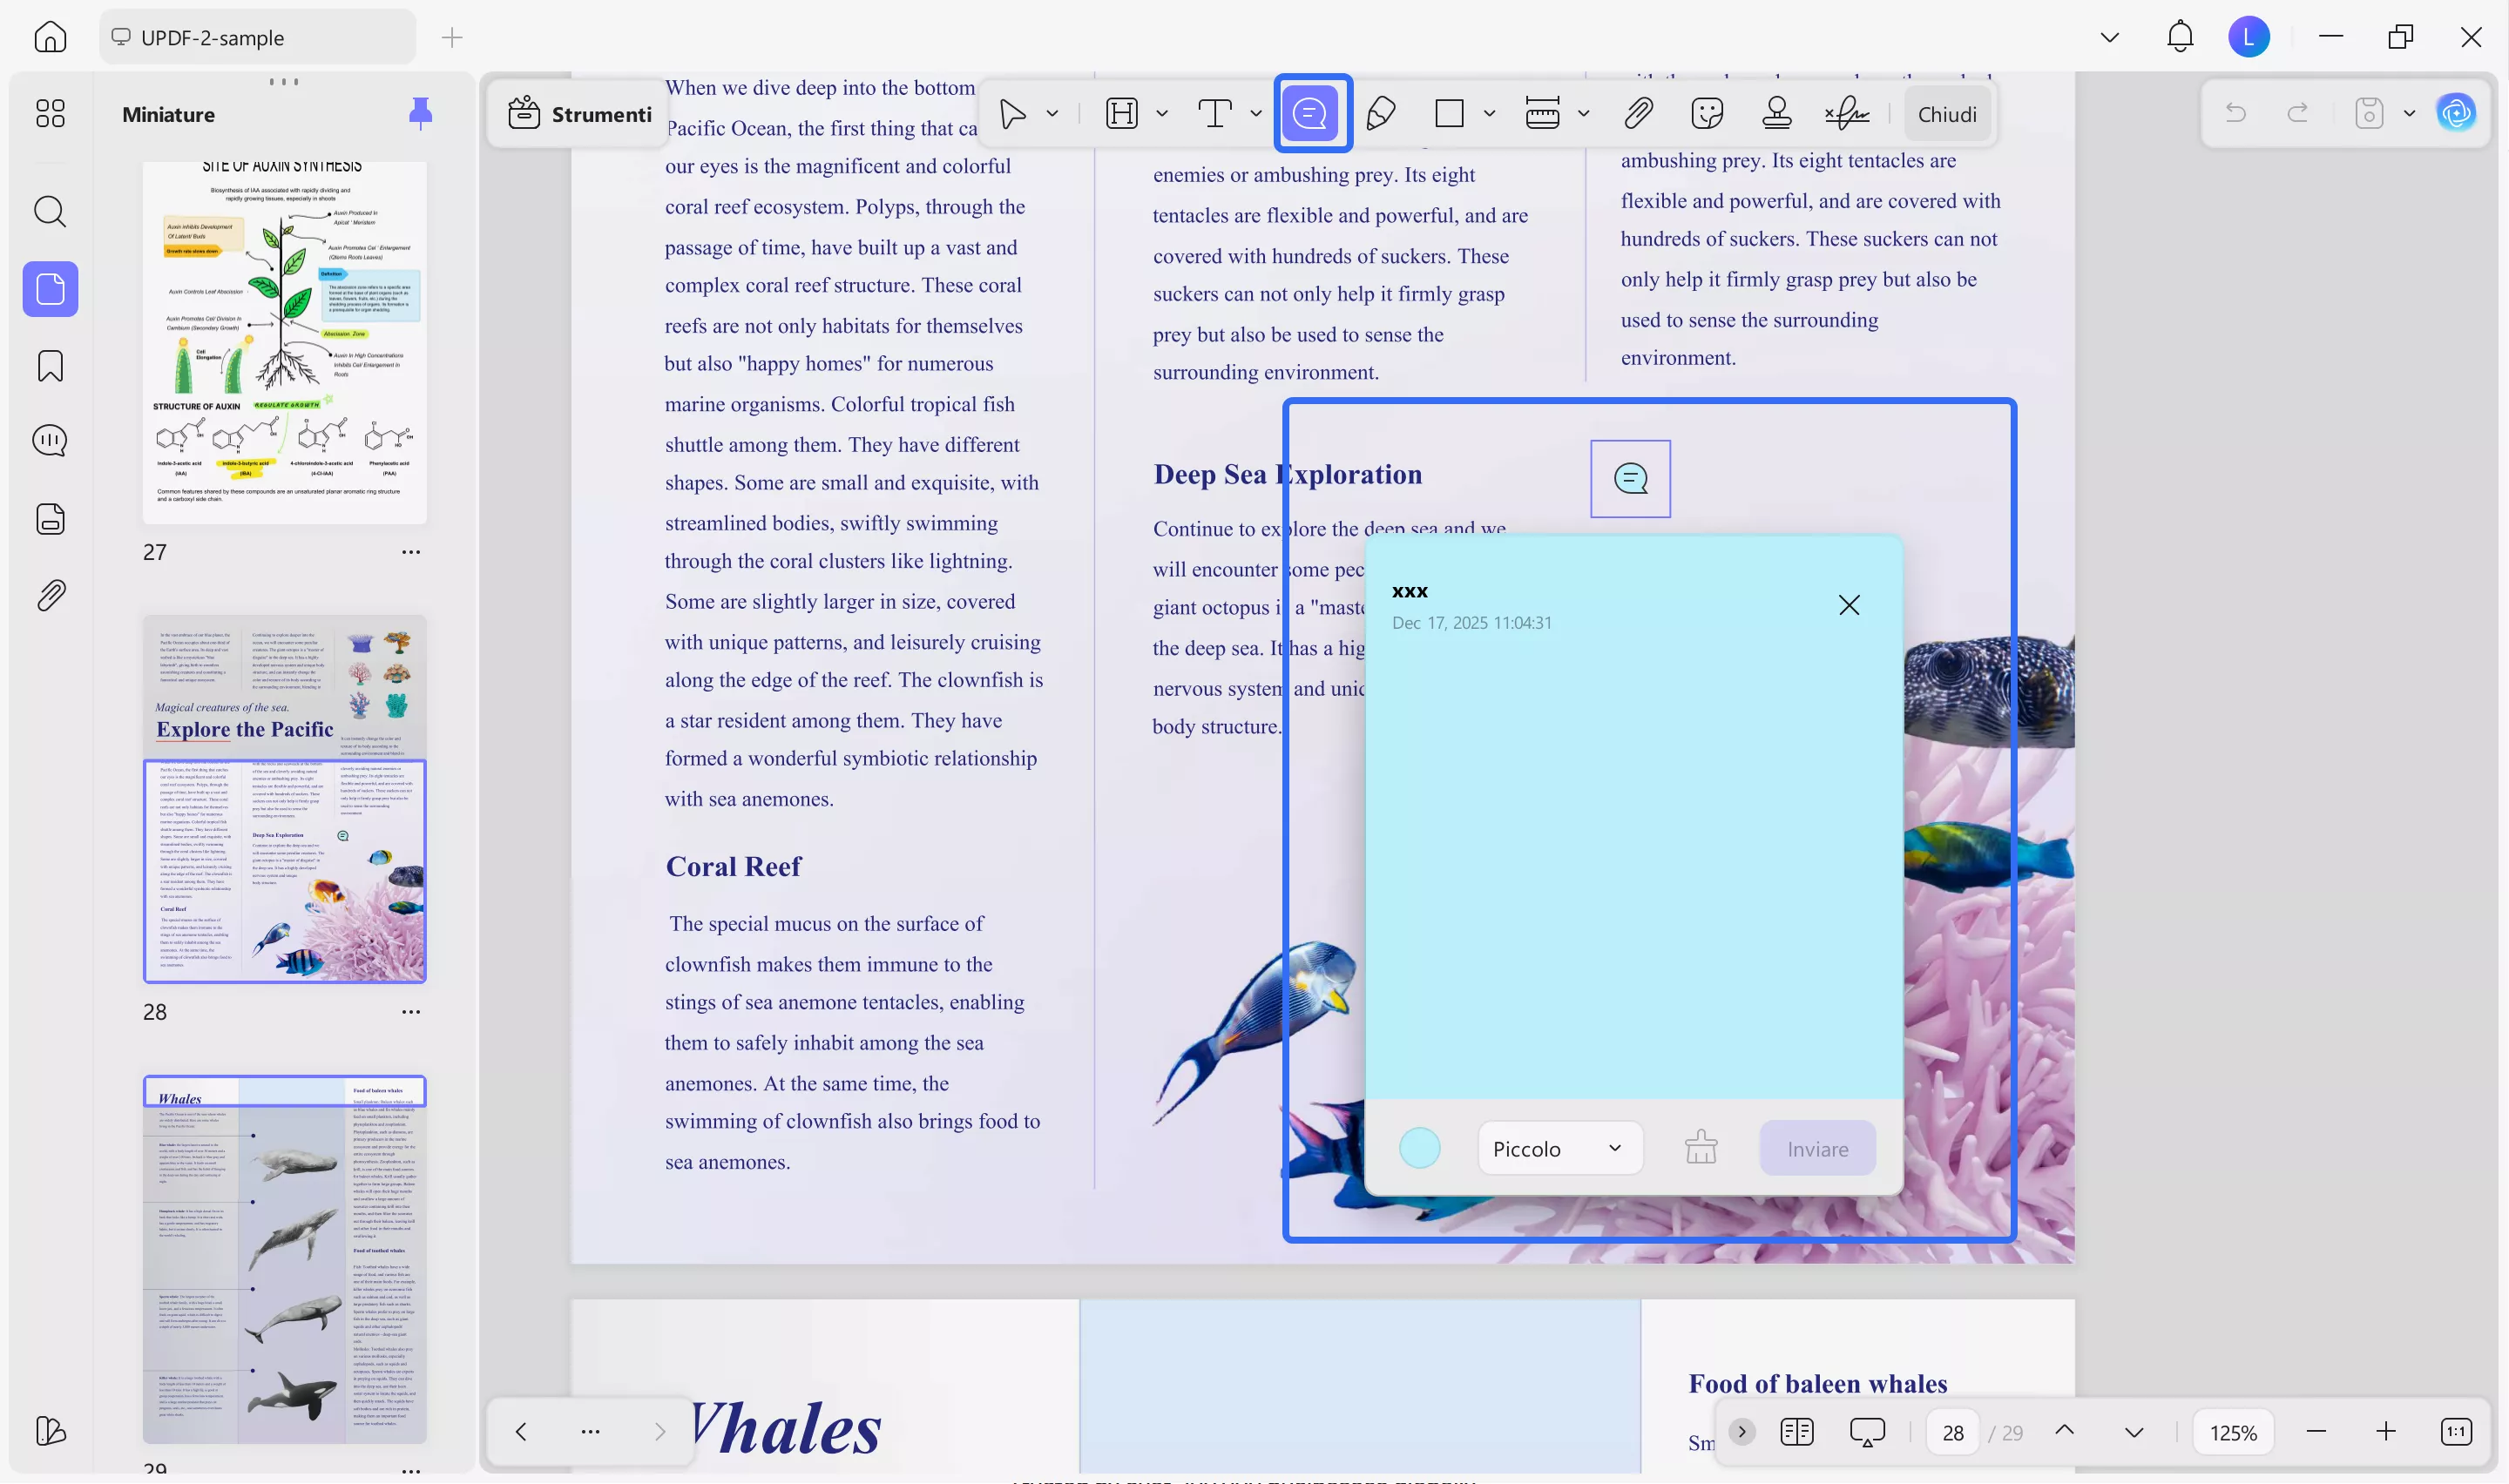2509x1484 pixels.
Task: Toggle the sticky note comment tool
Action: tap(1311, 113)
